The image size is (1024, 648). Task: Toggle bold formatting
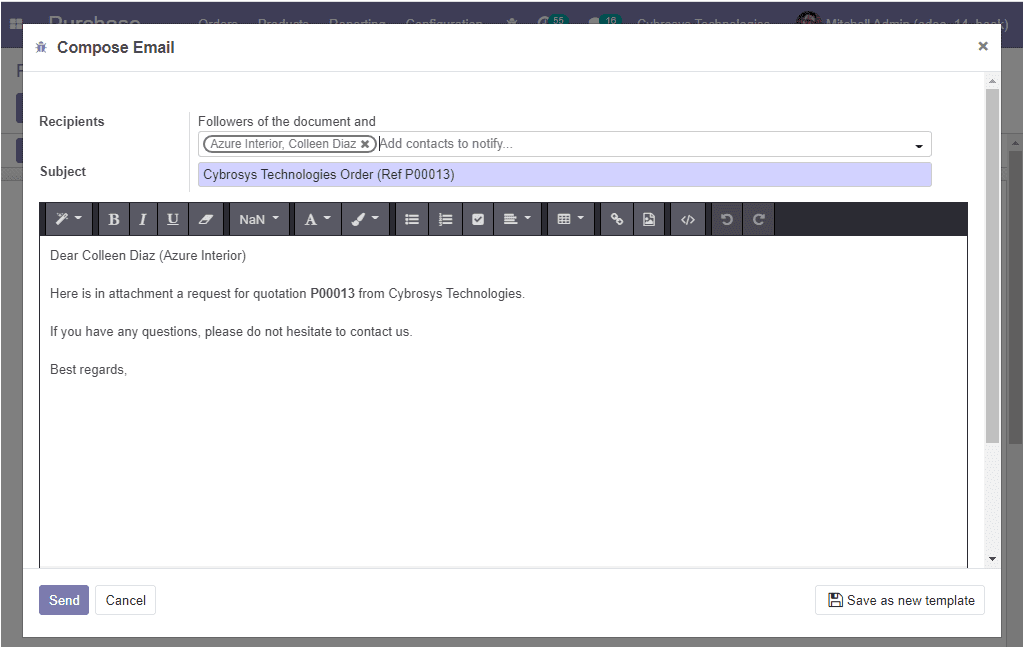[113, 219]
